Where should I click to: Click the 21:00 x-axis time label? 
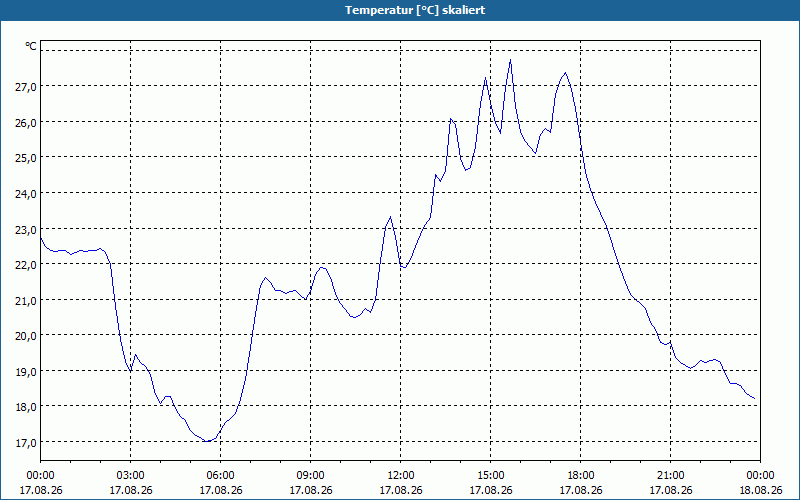(670, 476)
